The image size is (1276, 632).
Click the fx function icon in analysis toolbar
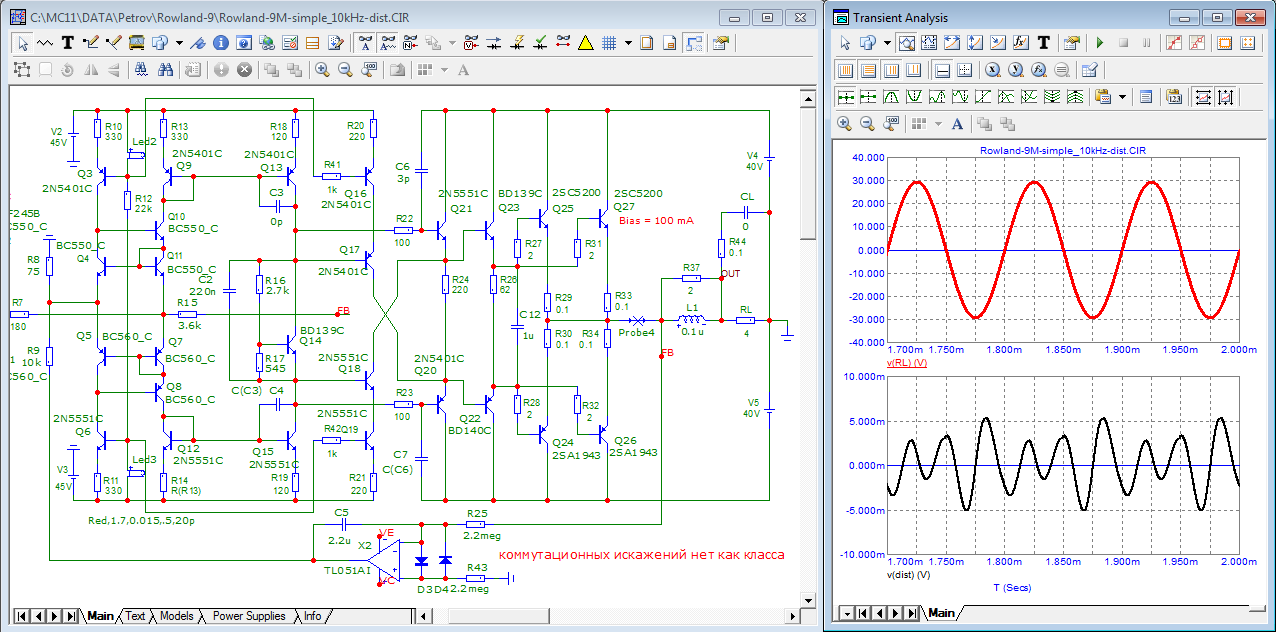tap(1021, 43)
